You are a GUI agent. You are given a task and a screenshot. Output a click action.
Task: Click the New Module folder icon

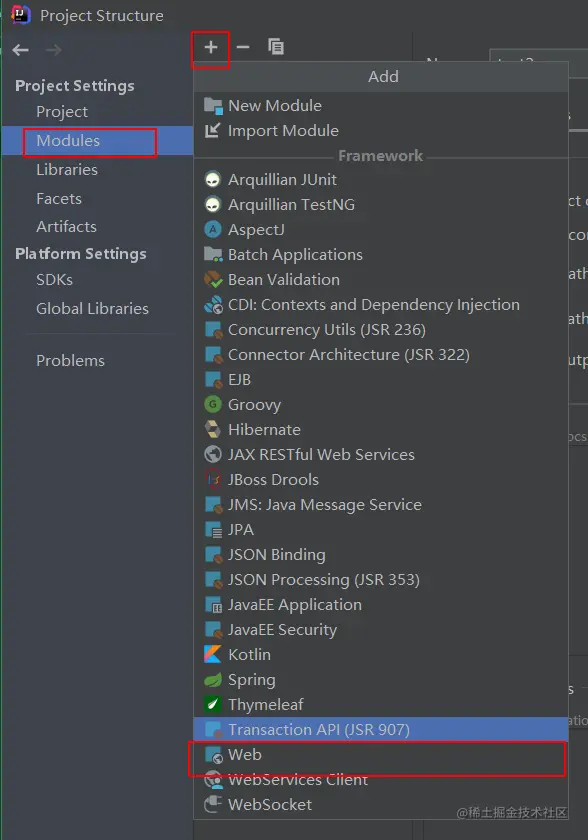pos(213,106)
